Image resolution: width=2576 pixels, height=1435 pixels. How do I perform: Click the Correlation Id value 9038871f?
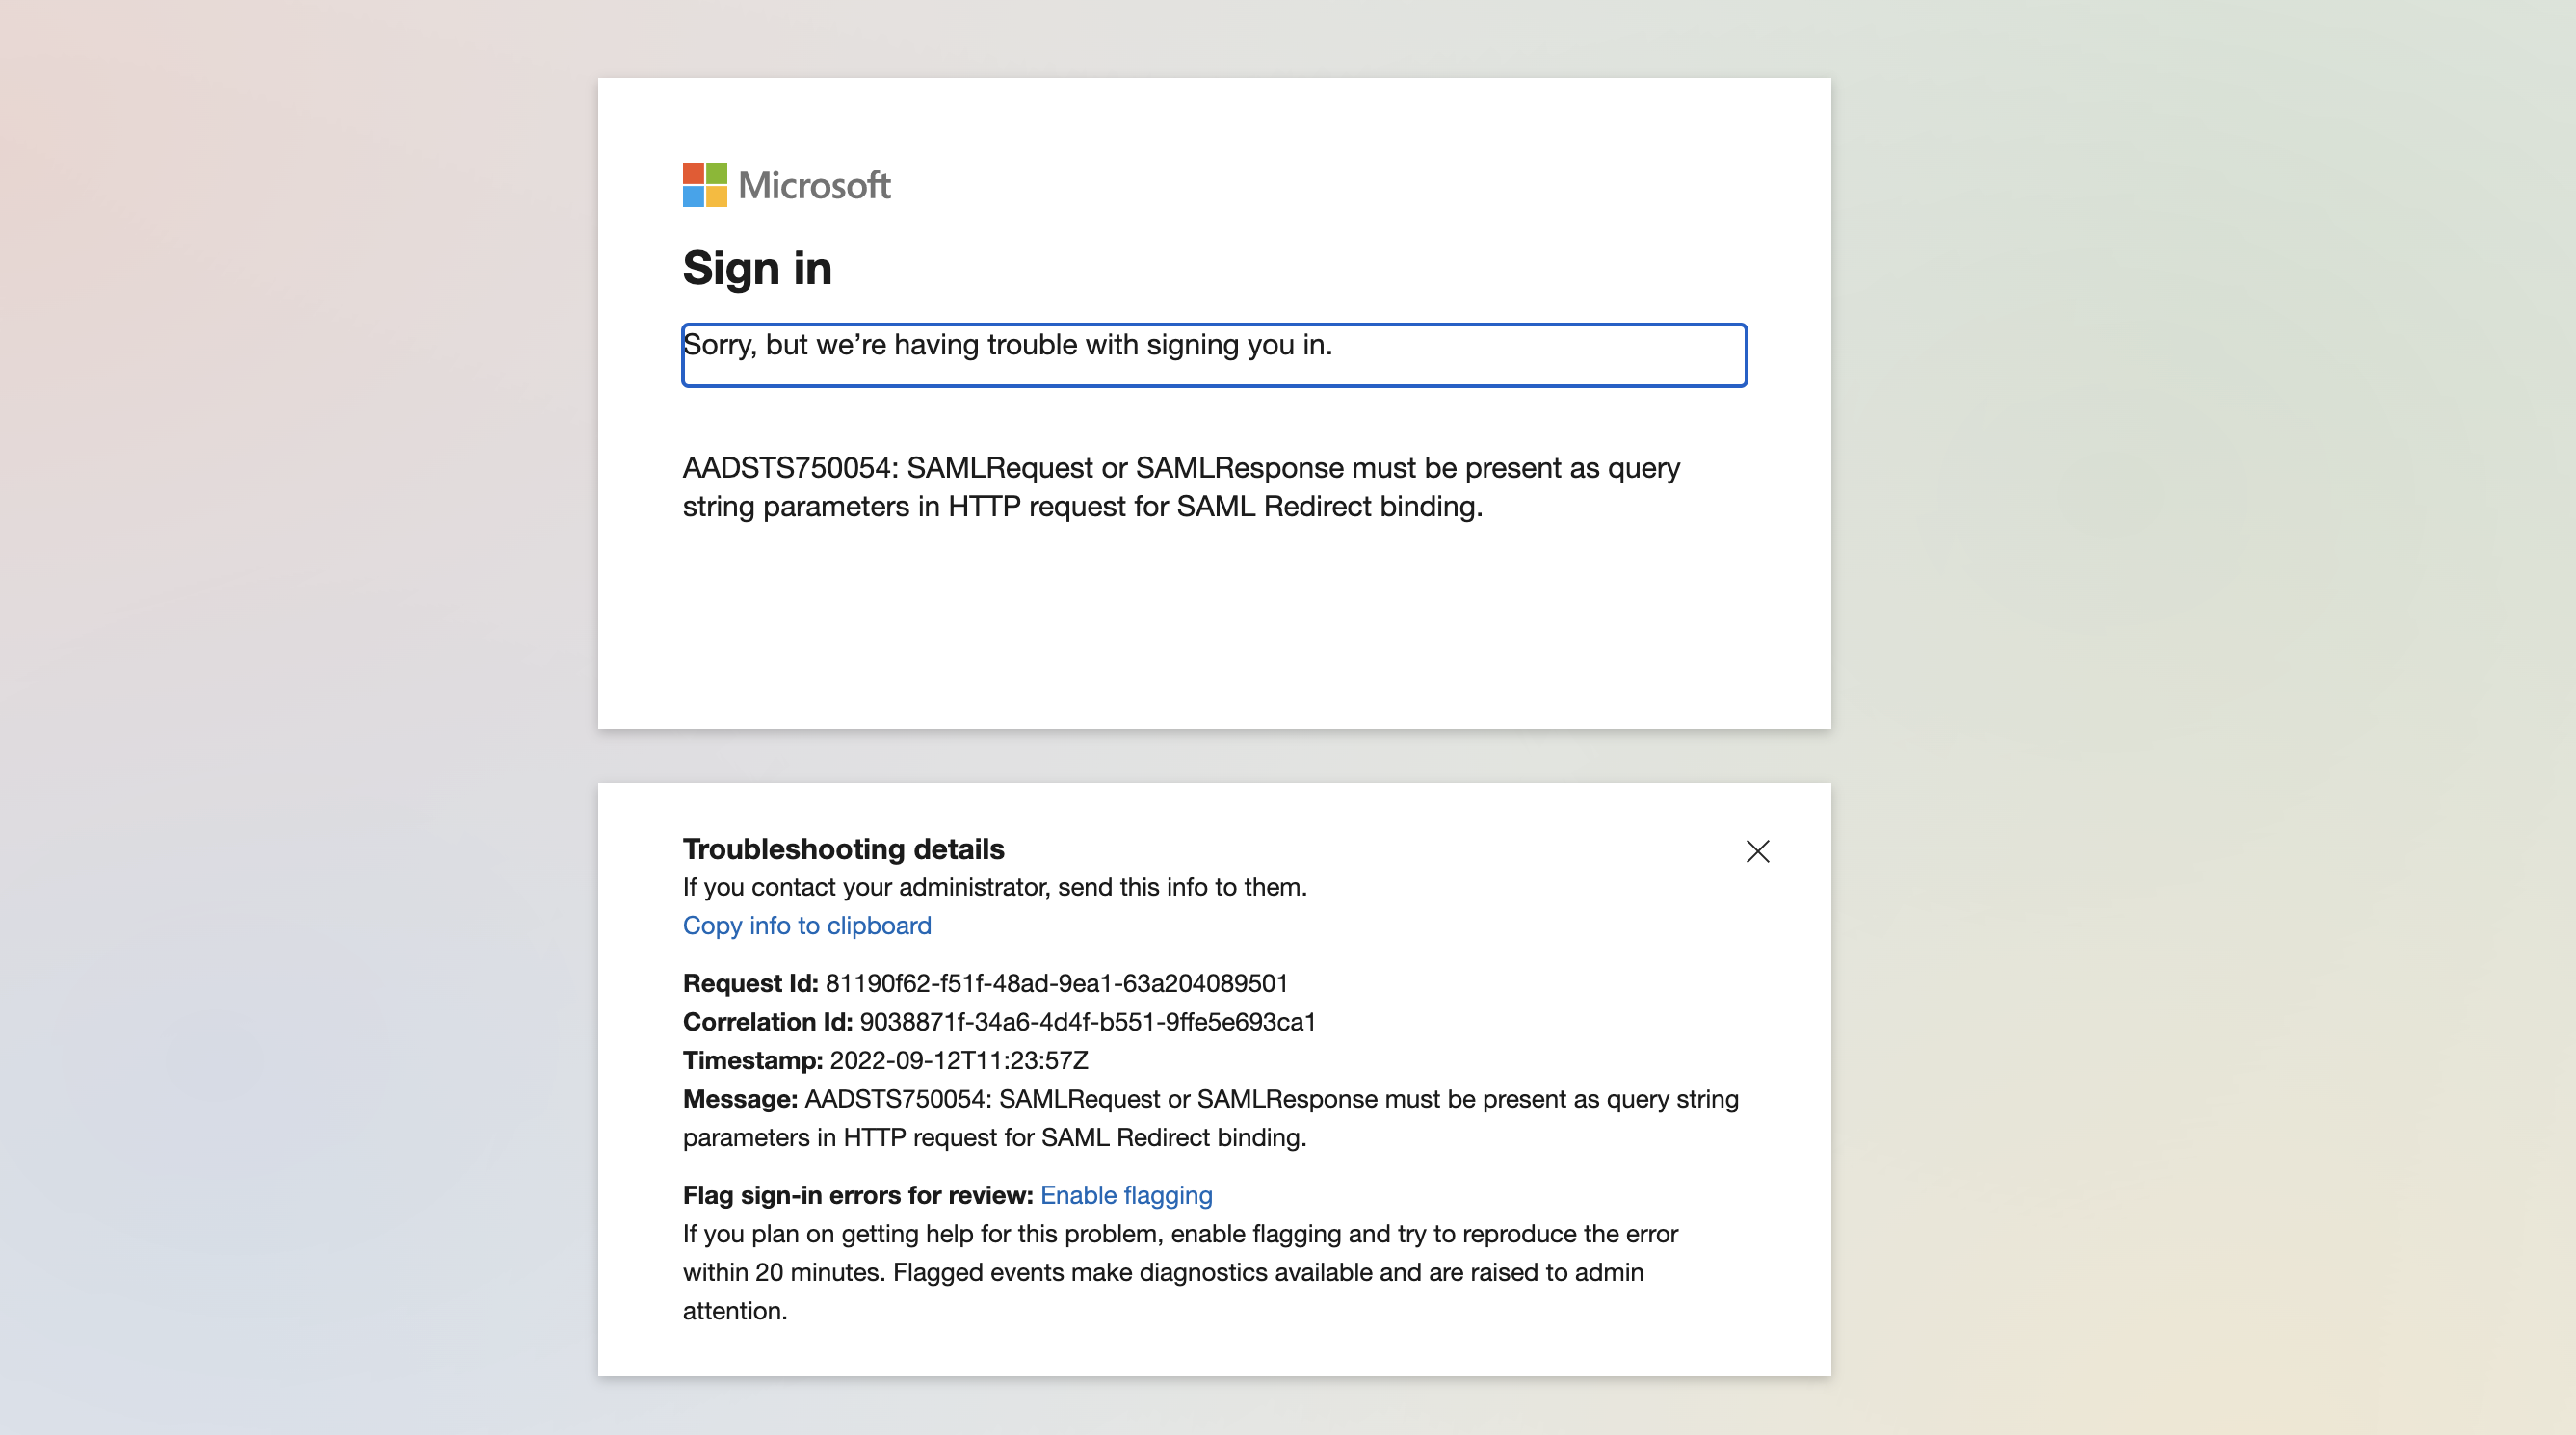click(x=1087, y=1022)
